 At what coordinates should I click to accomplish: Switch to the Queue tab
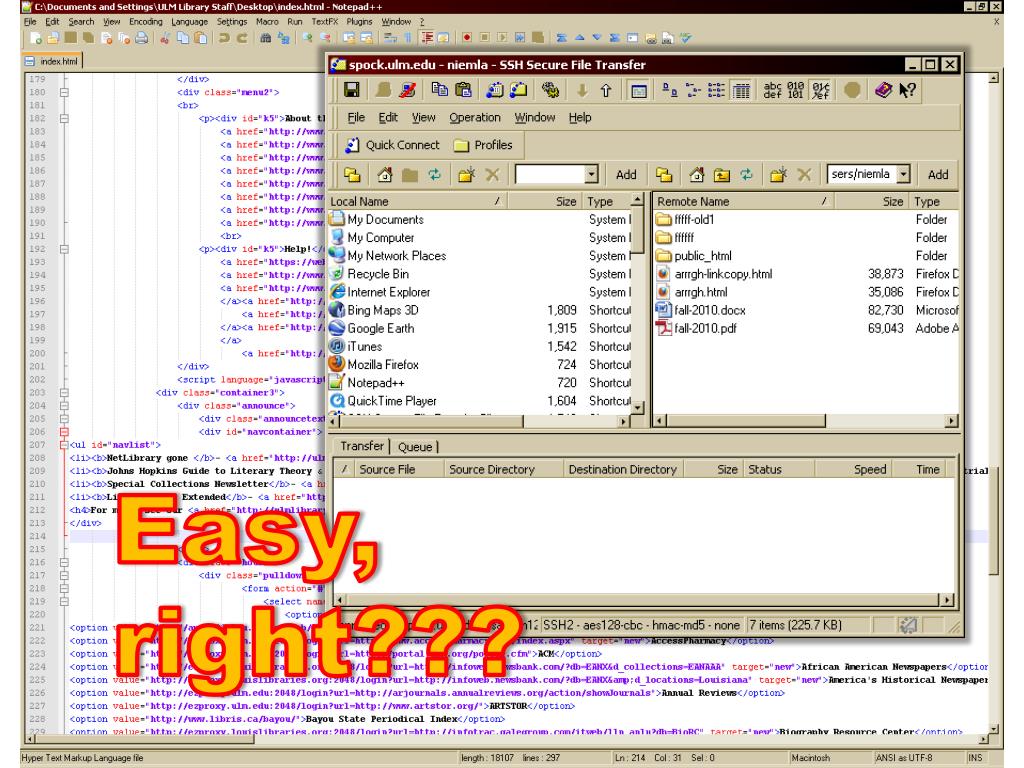pyautogui.click(x=415, y=447)
